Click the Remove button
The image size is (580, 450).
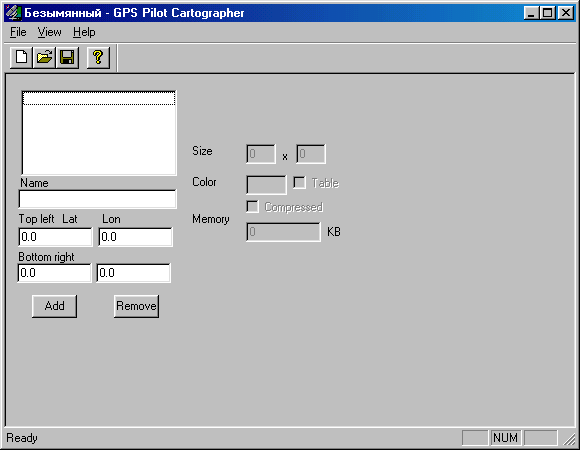136,306
